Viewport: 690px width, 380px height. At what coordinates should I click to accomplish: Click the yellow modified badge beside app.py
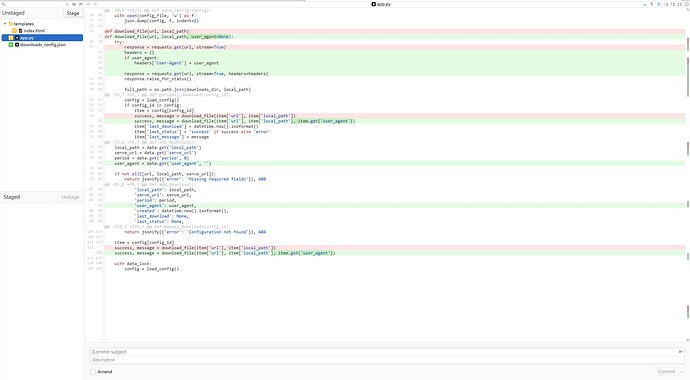(11, 38)
